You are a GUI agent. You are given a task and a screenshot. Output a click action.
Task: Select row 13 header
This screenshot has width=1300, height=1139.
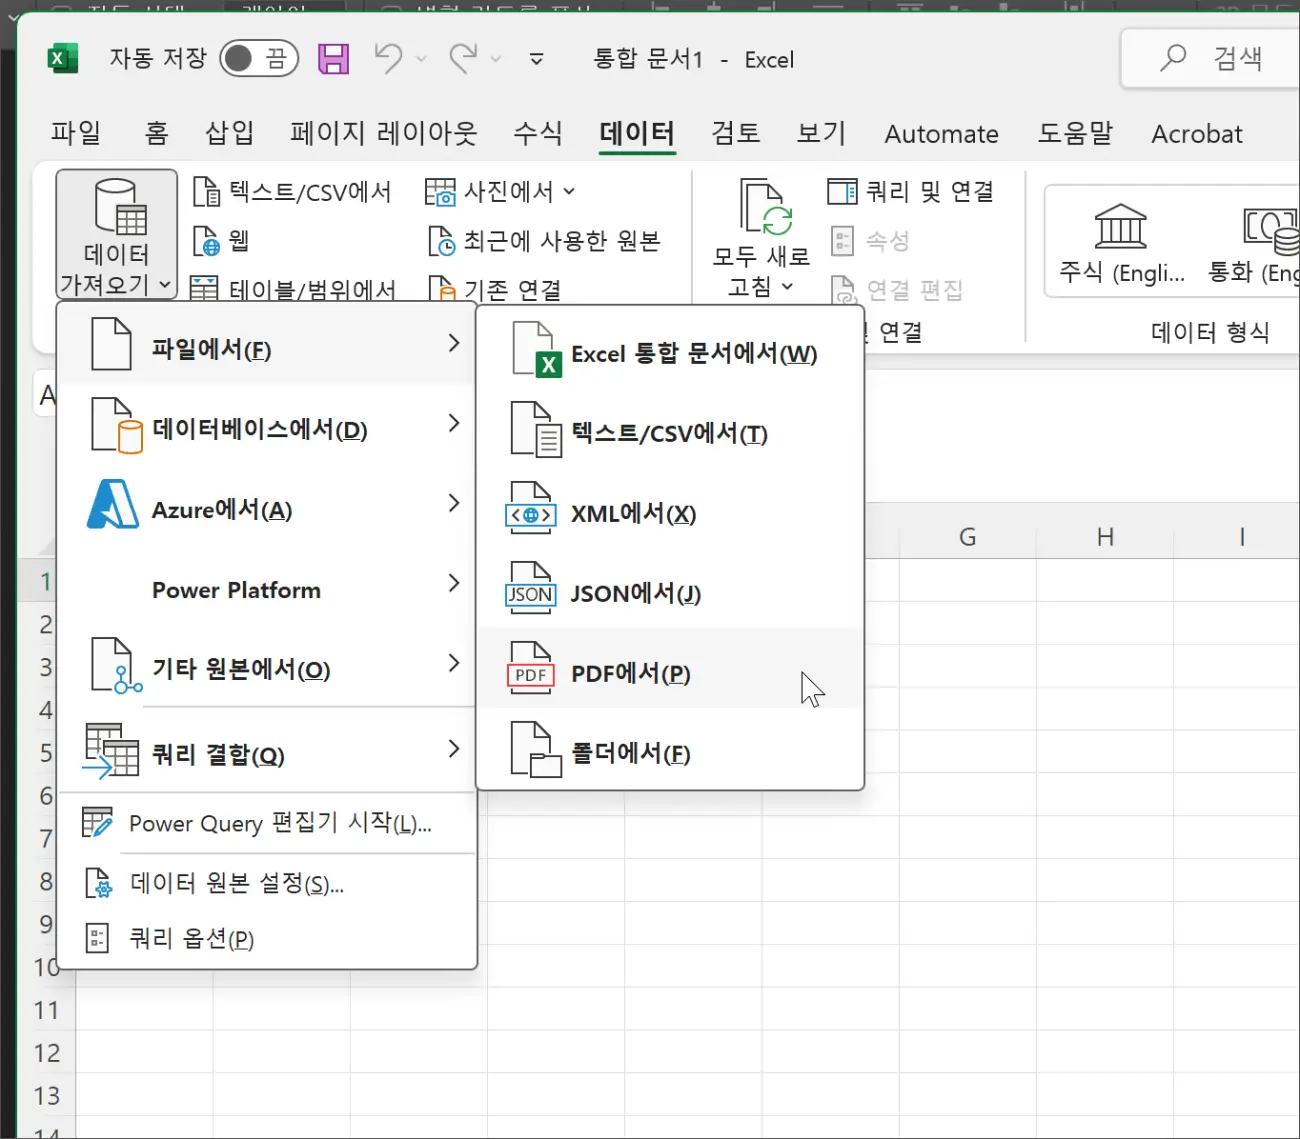tap(46, 1096)
